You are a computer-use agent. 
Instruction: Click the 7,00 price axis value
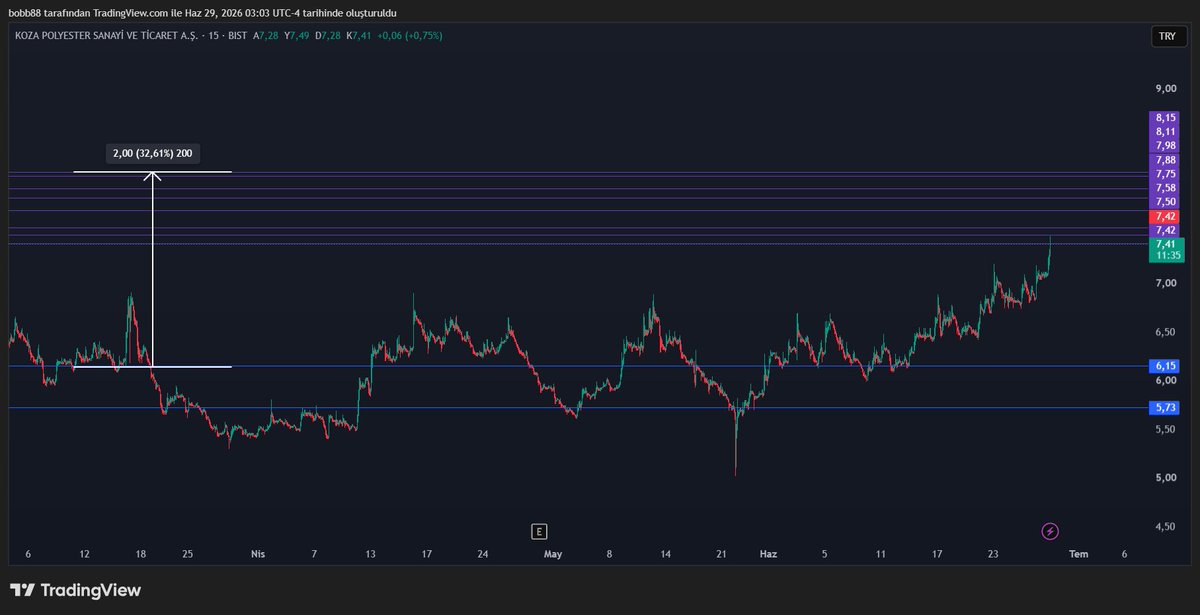pyautogui.click(x=1166, y=284)
